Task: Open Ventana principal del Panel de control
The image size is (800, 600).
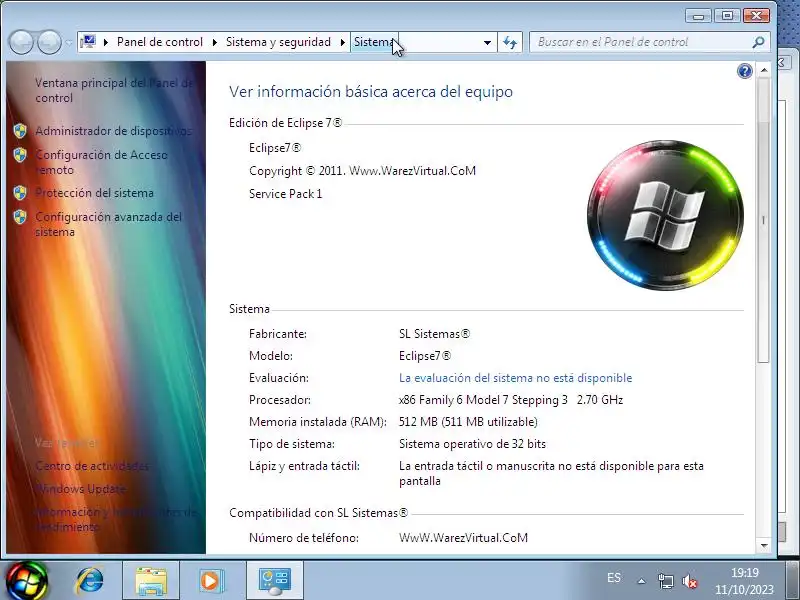Action: [114, 90]
